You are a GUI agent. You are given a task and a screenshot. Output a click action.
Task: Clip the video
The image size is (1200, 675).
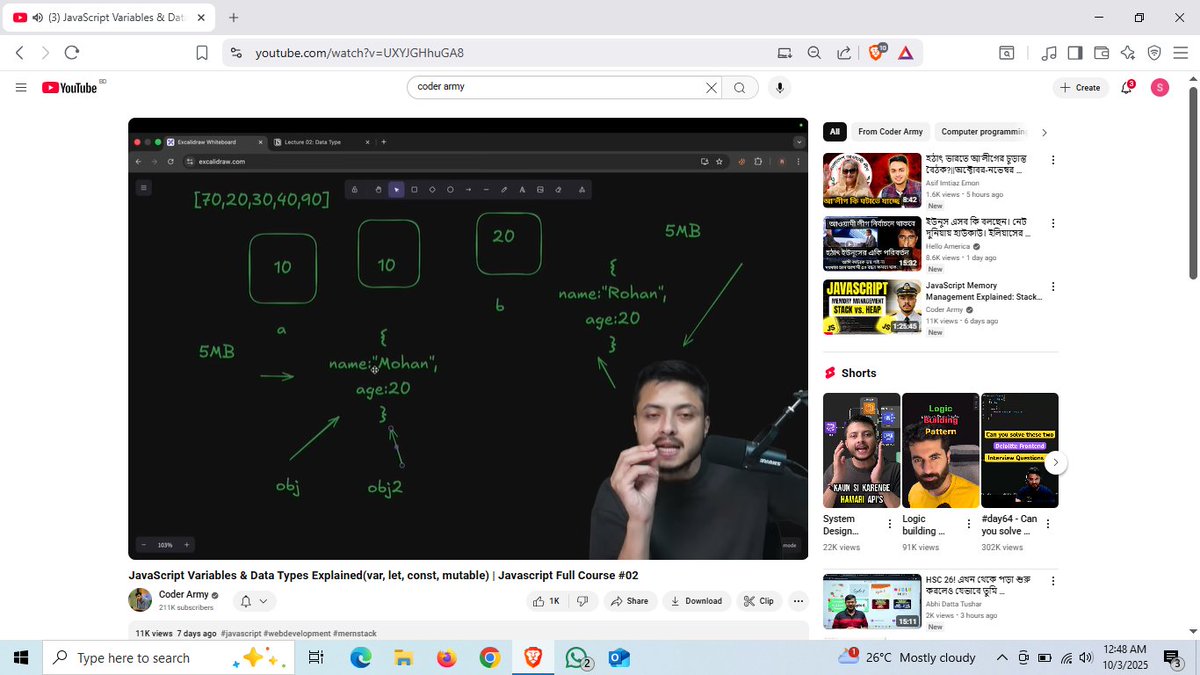(x=759, y=601)
